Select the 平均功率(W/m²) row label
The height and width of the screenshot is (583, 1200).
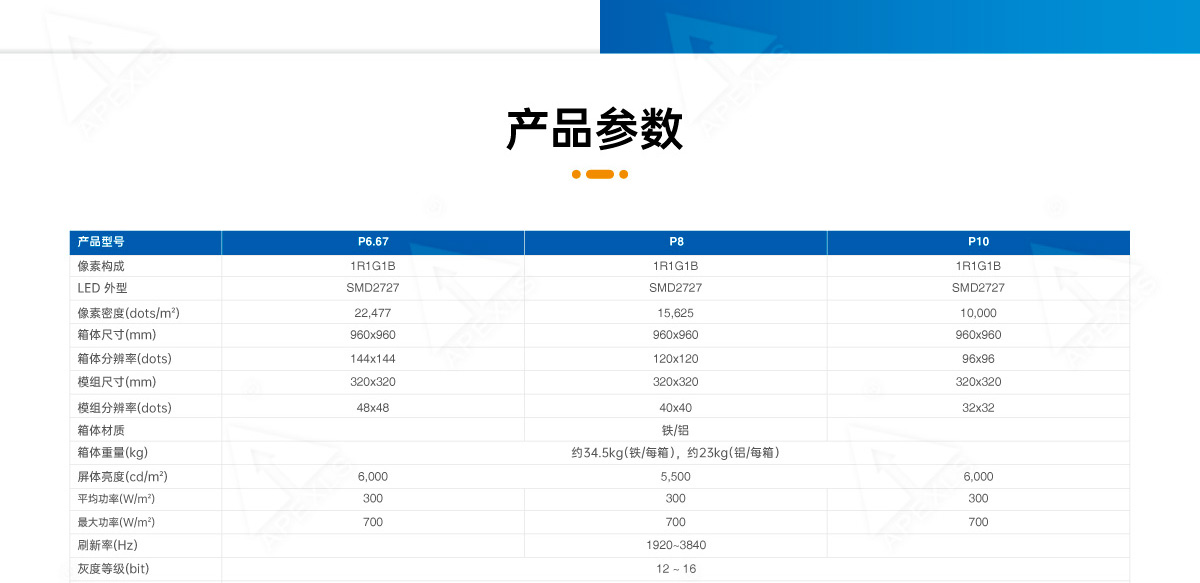(x=116, y=498)
